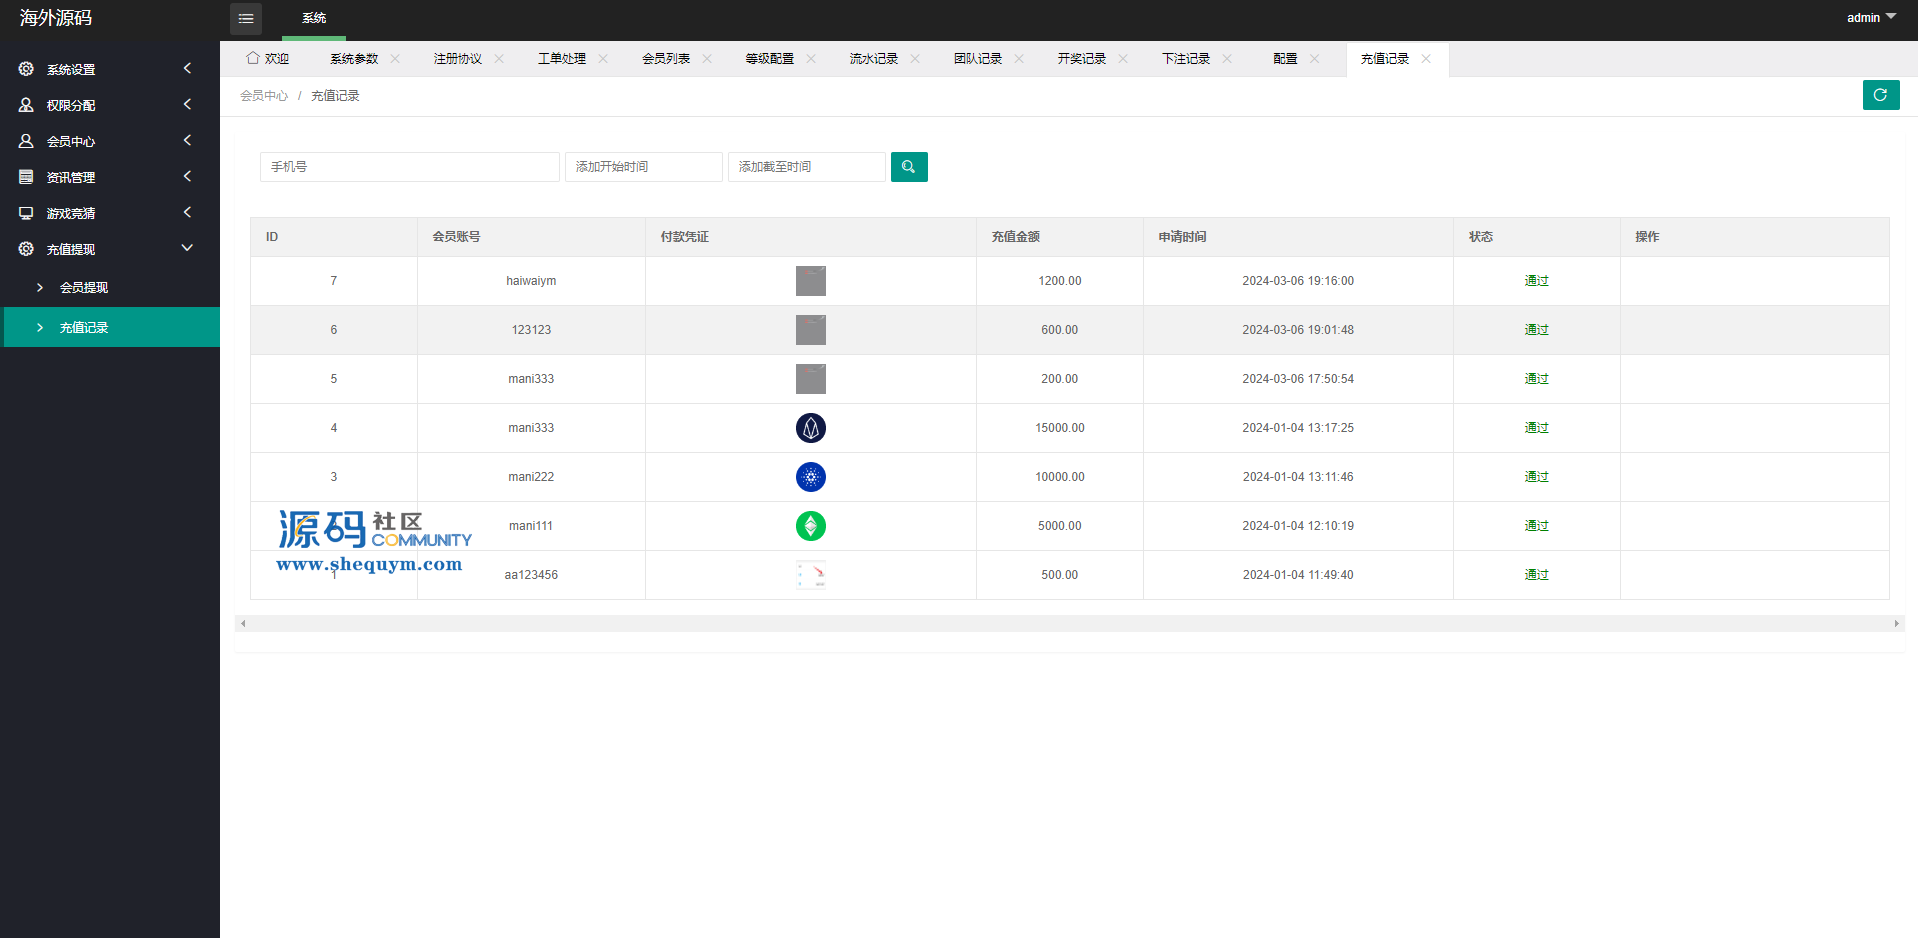Focus the 添加开始时间 date field
This screenshot has width=1918, height=938.
click(x=644, y=167)
